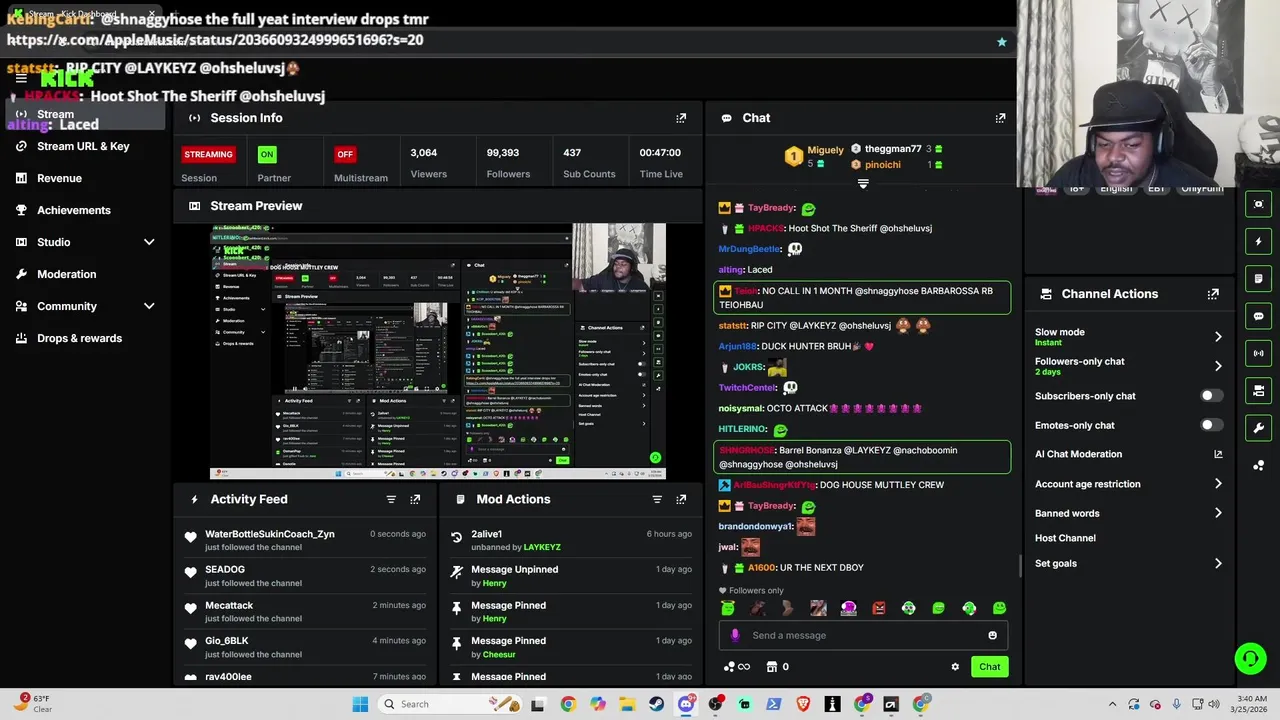Open the green headset support button
Image resolution: width=1280 pixels, height=720 pixels.
[x=1250, y=658]
